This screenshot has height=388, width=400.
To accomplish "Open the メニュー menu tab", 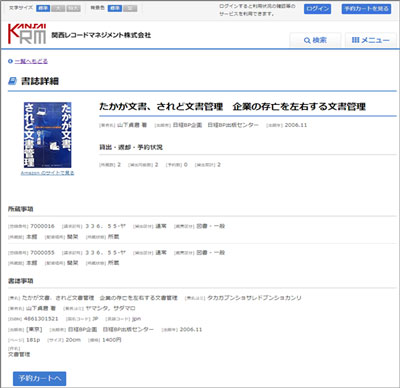I will (371, 40).
